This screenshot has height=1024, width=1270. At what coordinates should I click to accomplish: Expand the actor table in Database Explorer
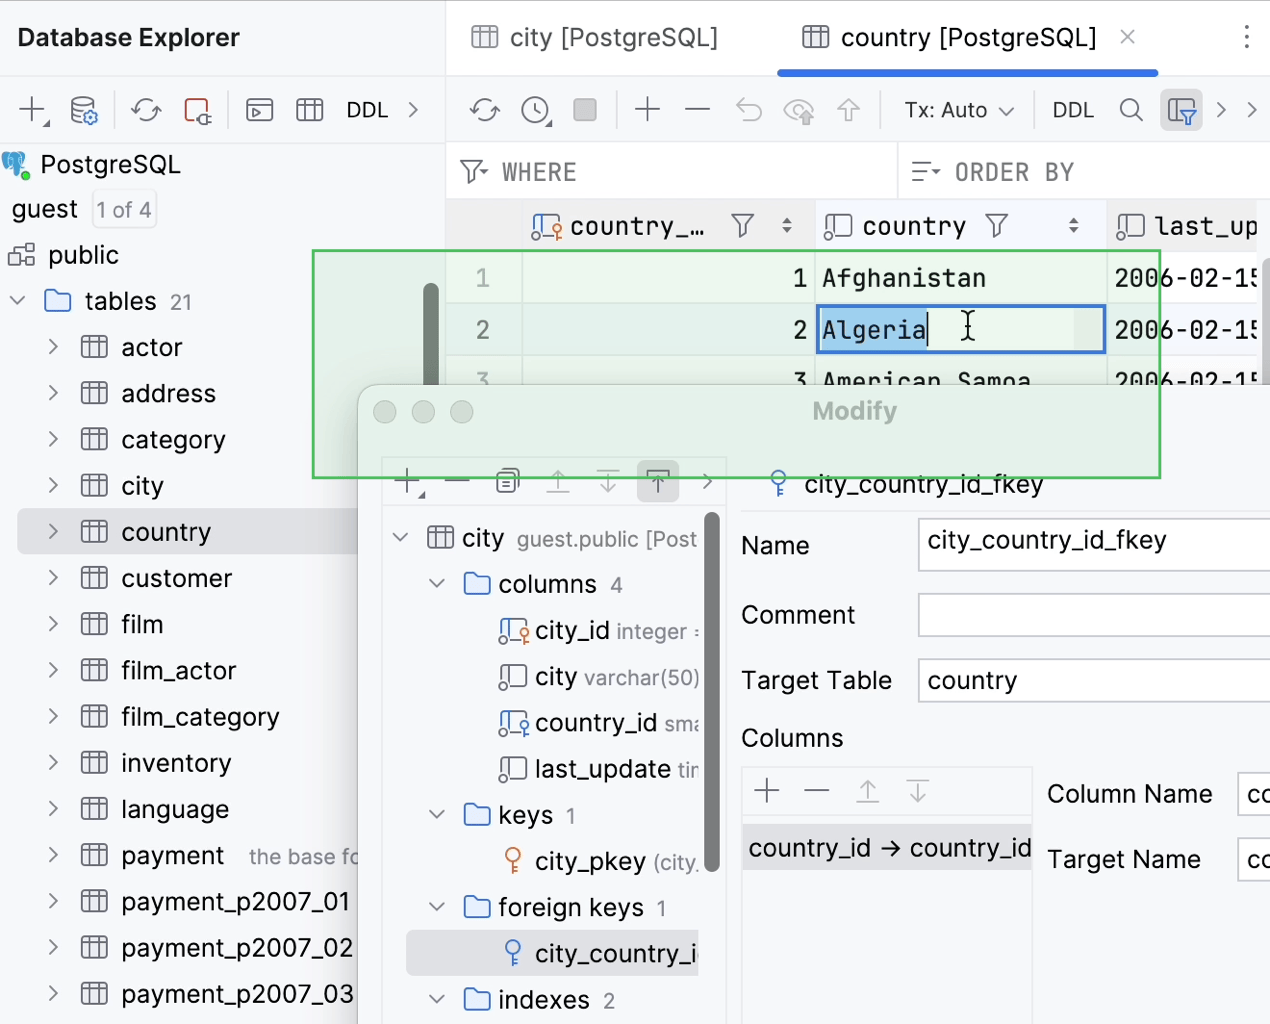[52, 347]
